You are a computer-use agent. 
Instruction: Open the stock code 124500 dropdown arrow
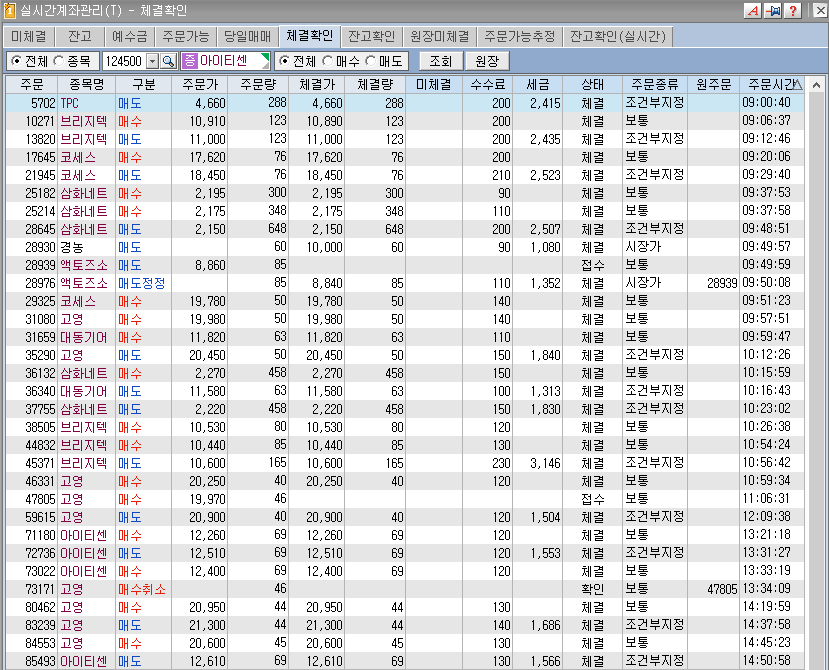point(152,61)
